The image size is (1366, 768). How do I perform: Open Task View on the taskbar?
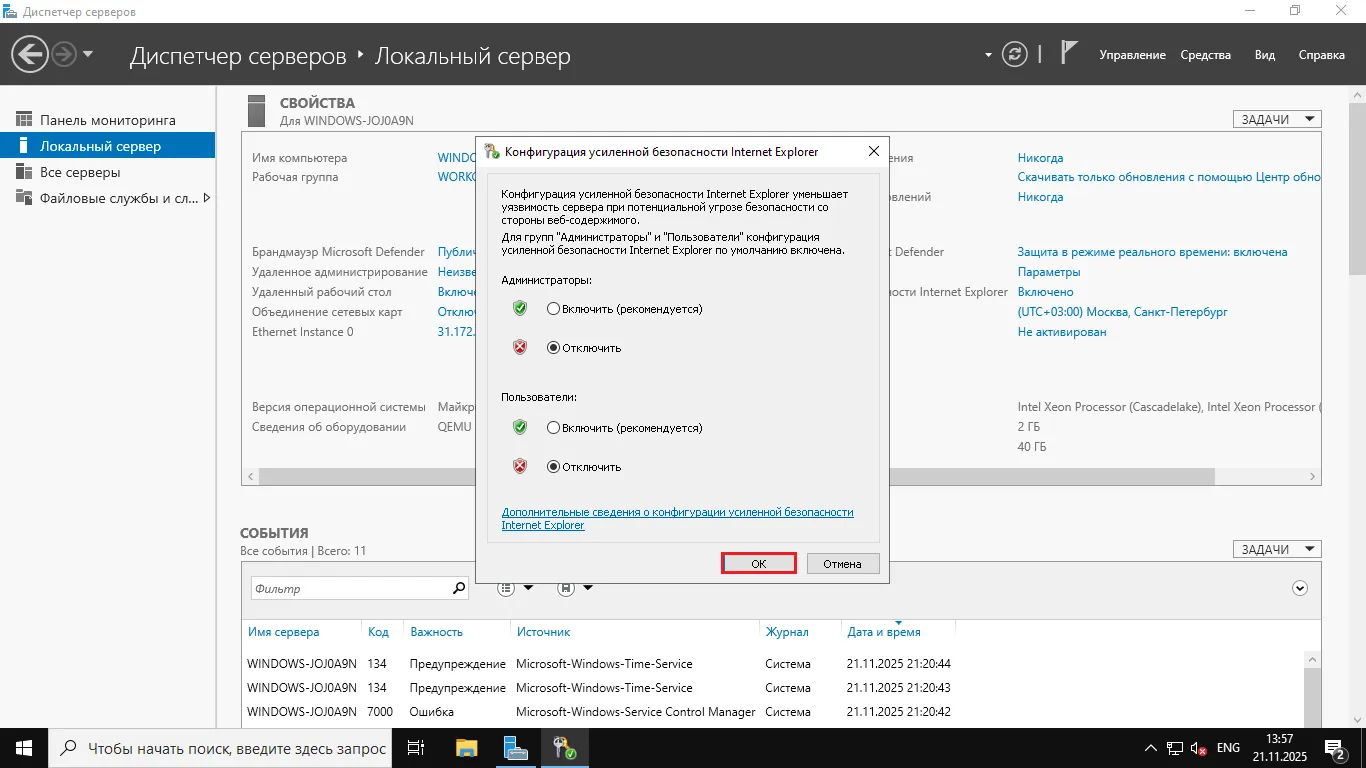tap(416, 748)
